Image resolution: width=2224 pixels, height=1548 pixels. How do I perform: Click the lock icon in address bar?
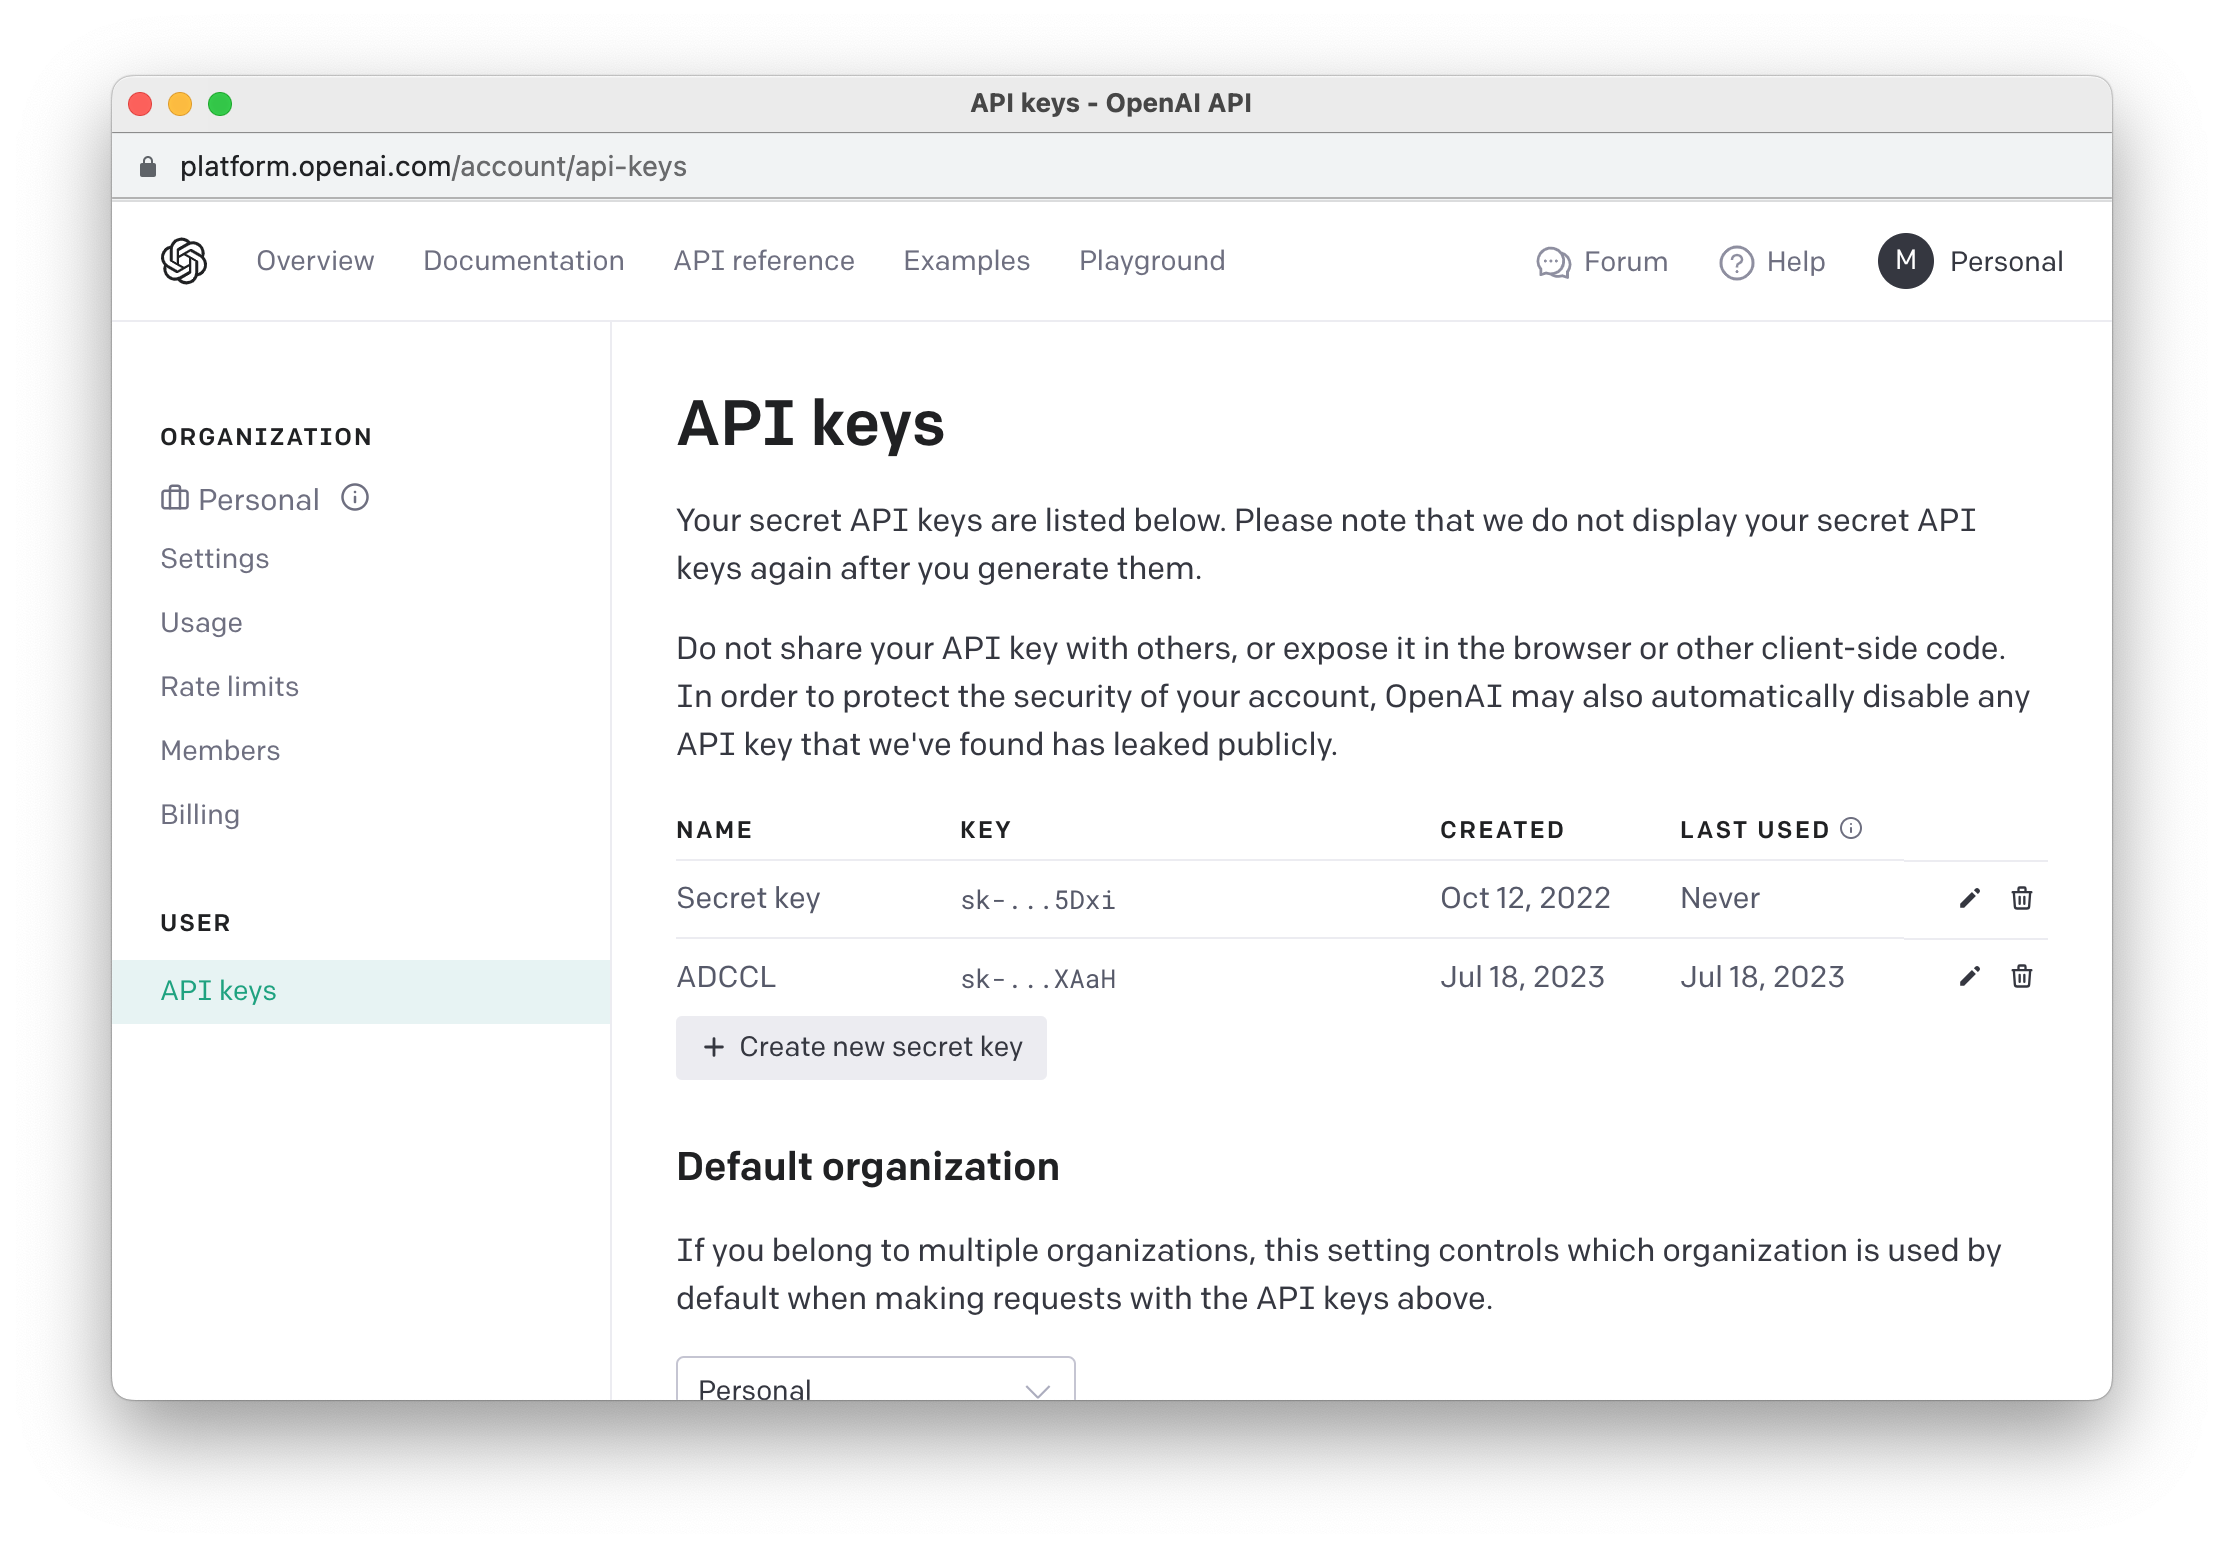point(148,167)
